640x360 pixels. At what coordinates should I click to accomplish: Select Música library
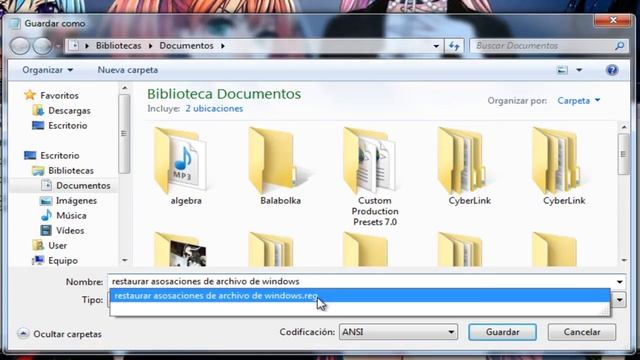(x=71, y=216)
